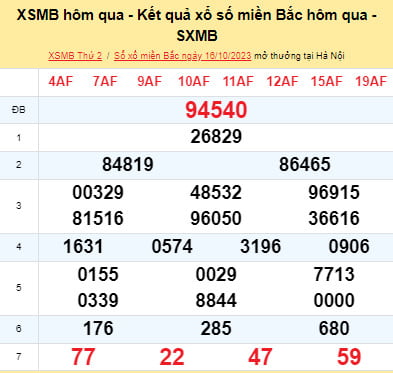Viewport: 393px width, 373px height.
Task: Click fourth prize number 1631
Action: (x=83, y=247)
